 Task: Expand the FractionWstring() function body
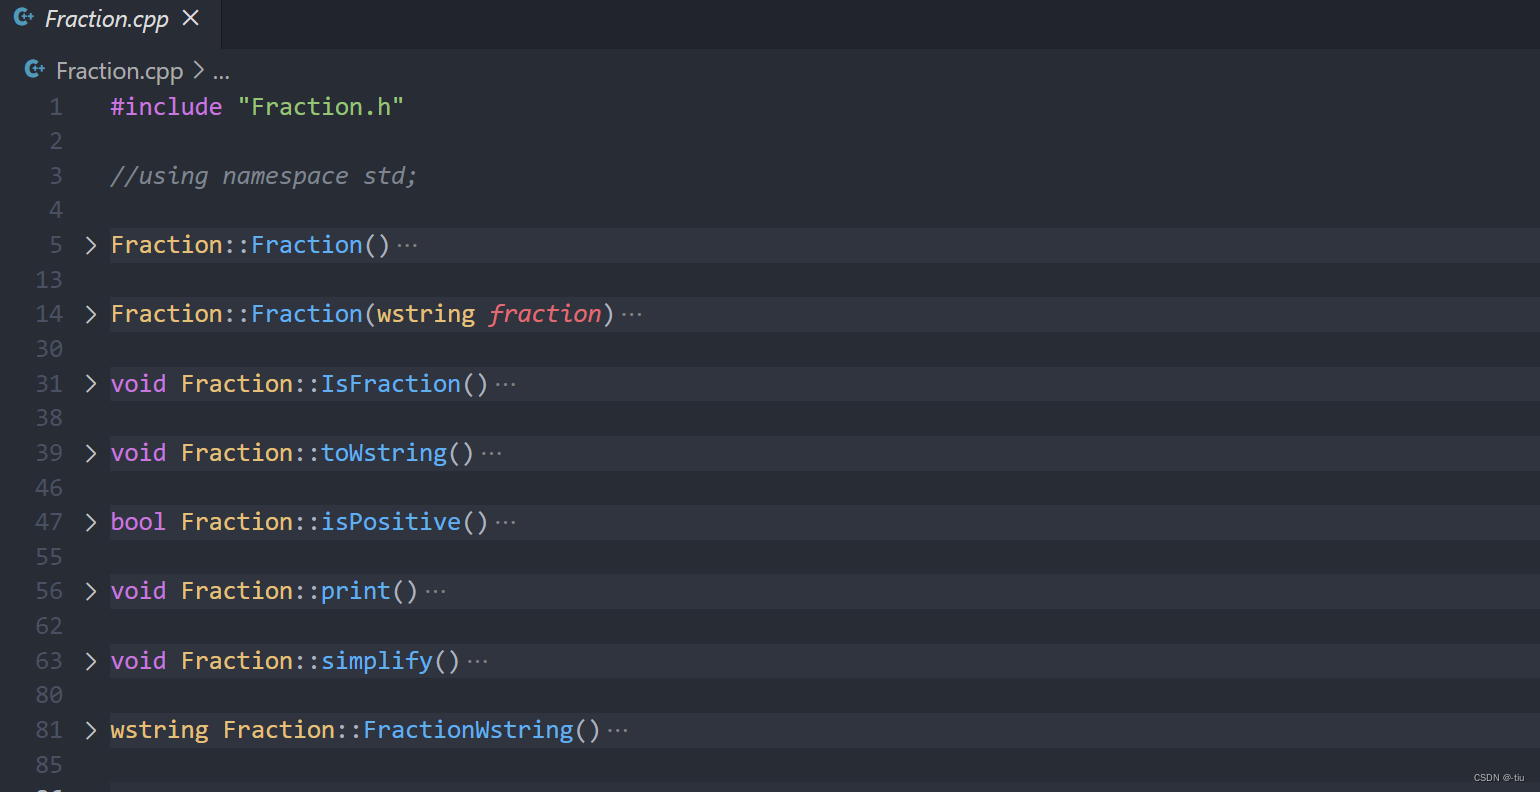click(91, 730)
